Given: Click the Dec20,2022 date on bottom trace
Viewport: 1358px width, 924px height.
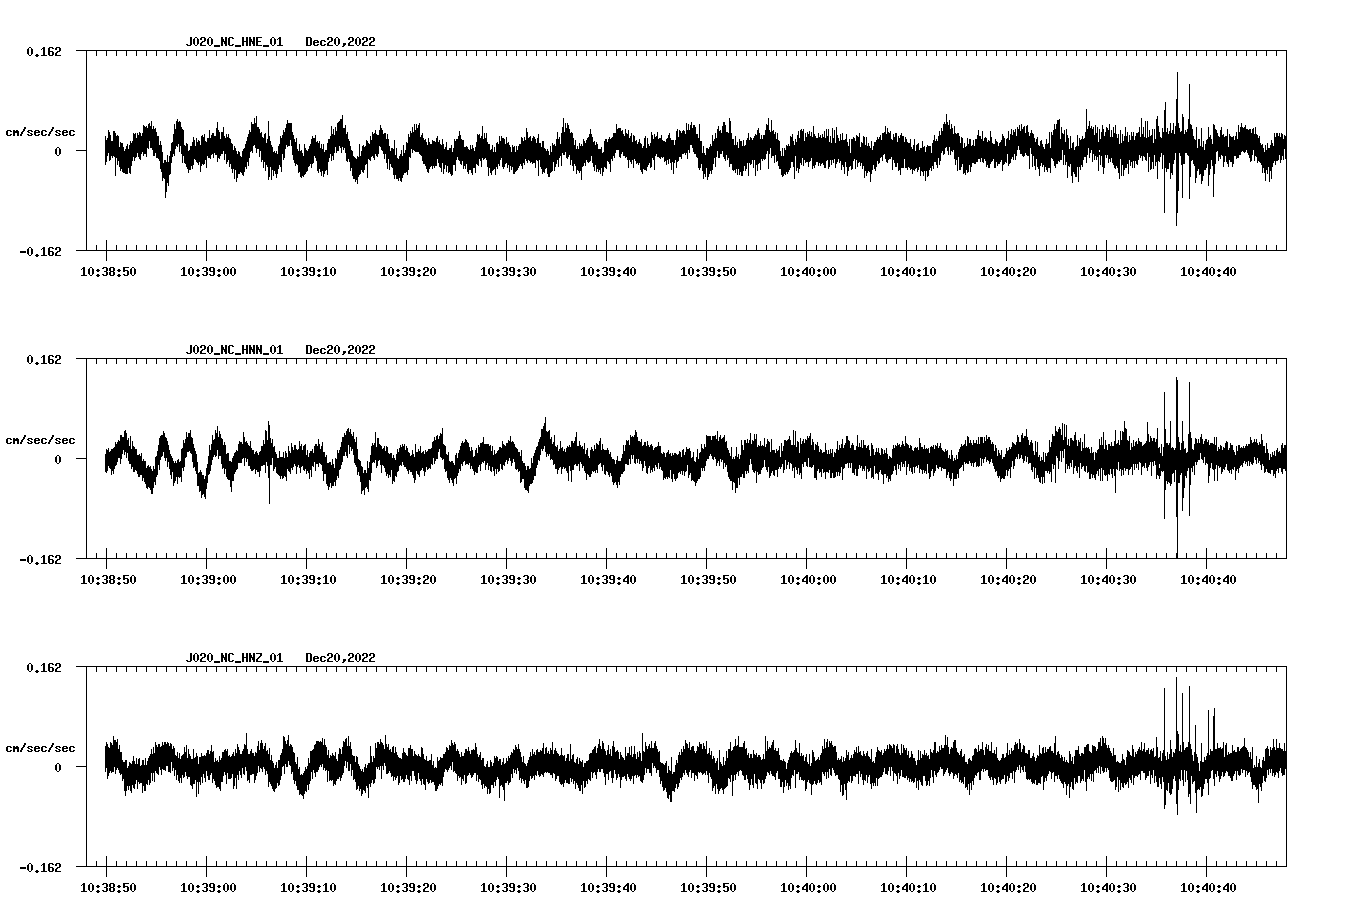Looking at the screenshot, I should (341, 658).
